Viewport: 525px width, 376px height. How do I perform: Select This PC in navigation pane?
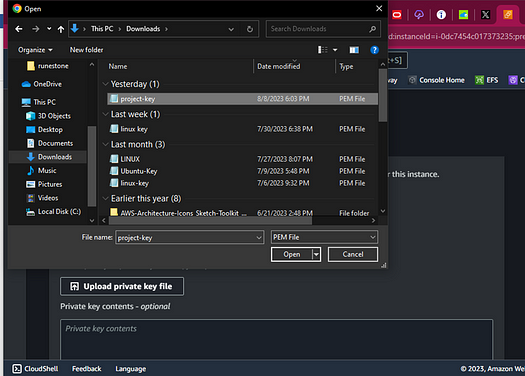[x=39, y=102]
